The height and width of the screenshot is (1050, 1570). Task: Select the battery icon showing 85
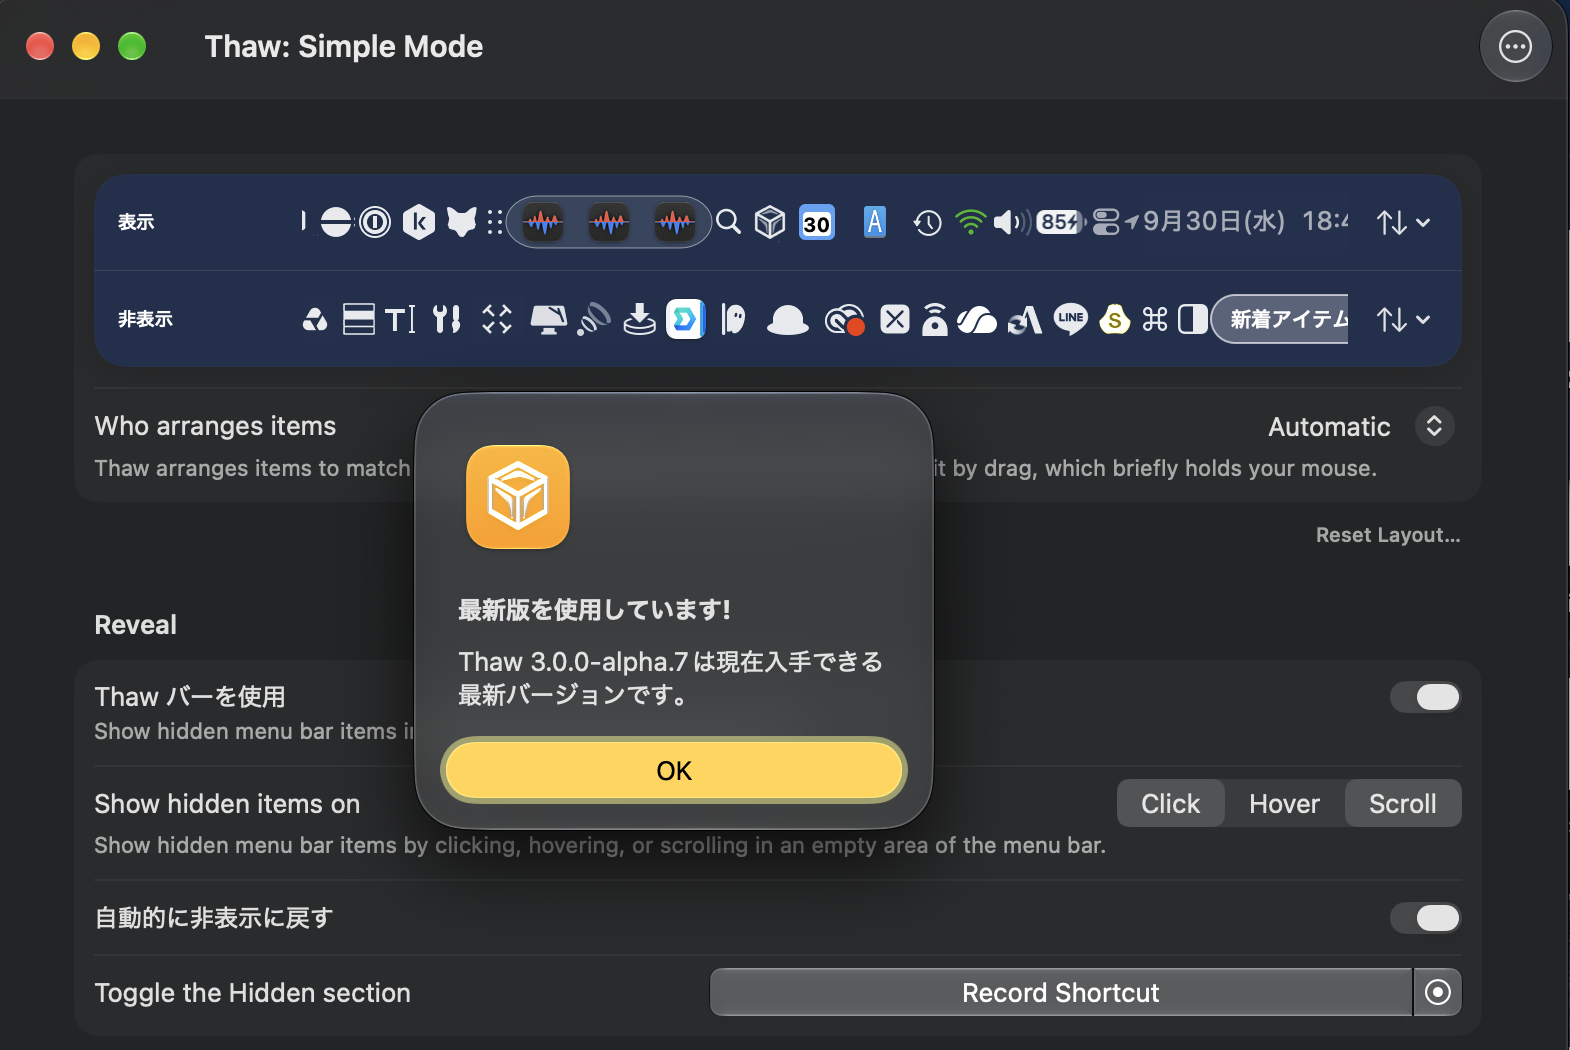[x=1061, y=222]
